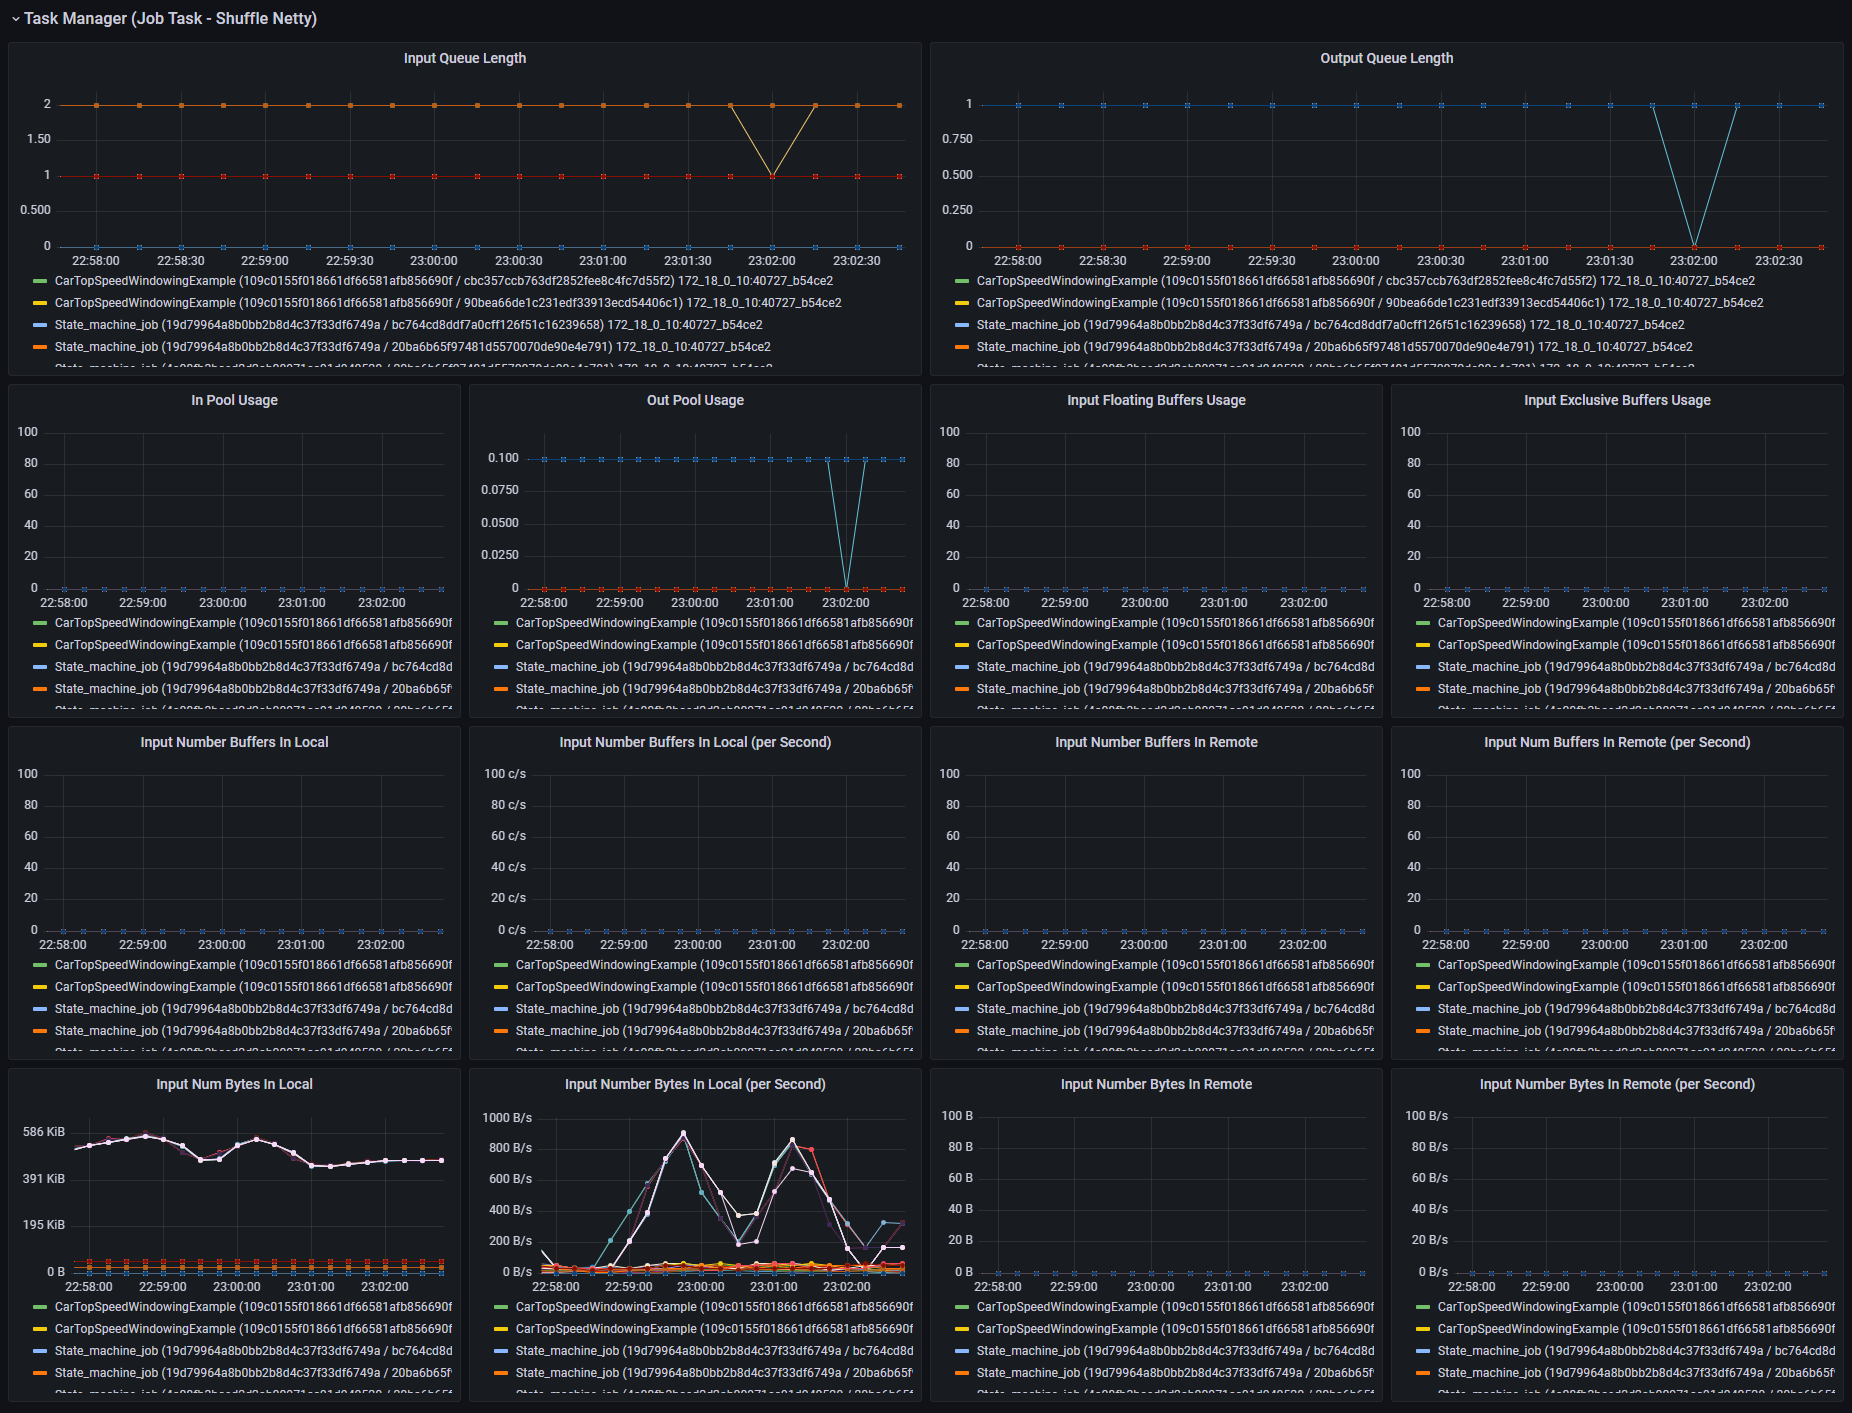The height and width of the screenshot is (1413, 1852).
Task: Click green series swatch in Out Pool Usage legend
Action: pyautogui.click(x=501, y=623)
